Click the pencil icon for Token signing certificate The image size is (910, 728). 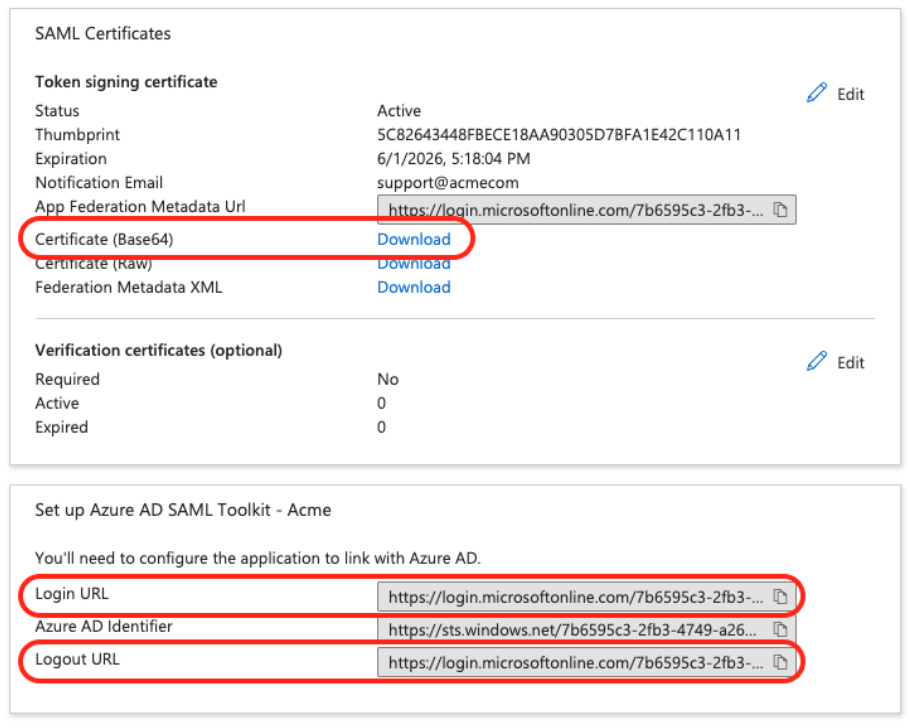click(x=817, y=94)
